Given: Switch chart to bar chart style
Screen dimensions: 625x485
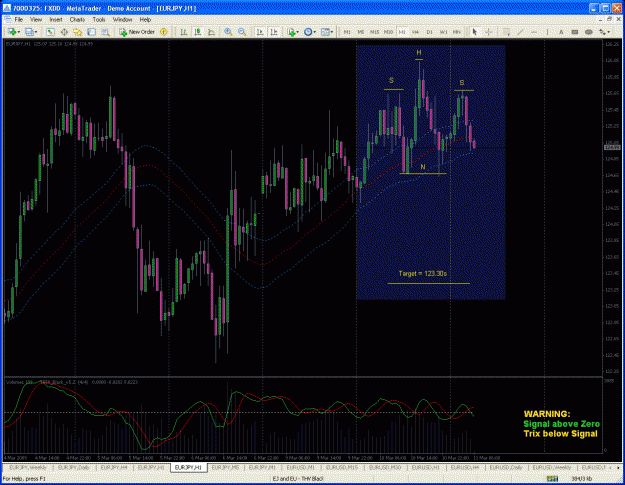Looking at the screenshot, I should click(184, 32).
